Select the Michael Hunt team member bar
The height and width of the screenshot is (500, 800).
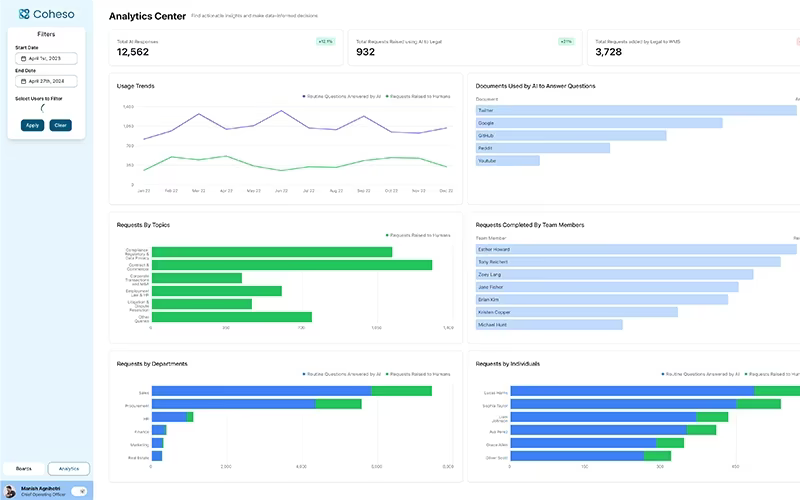click(549, 324)
